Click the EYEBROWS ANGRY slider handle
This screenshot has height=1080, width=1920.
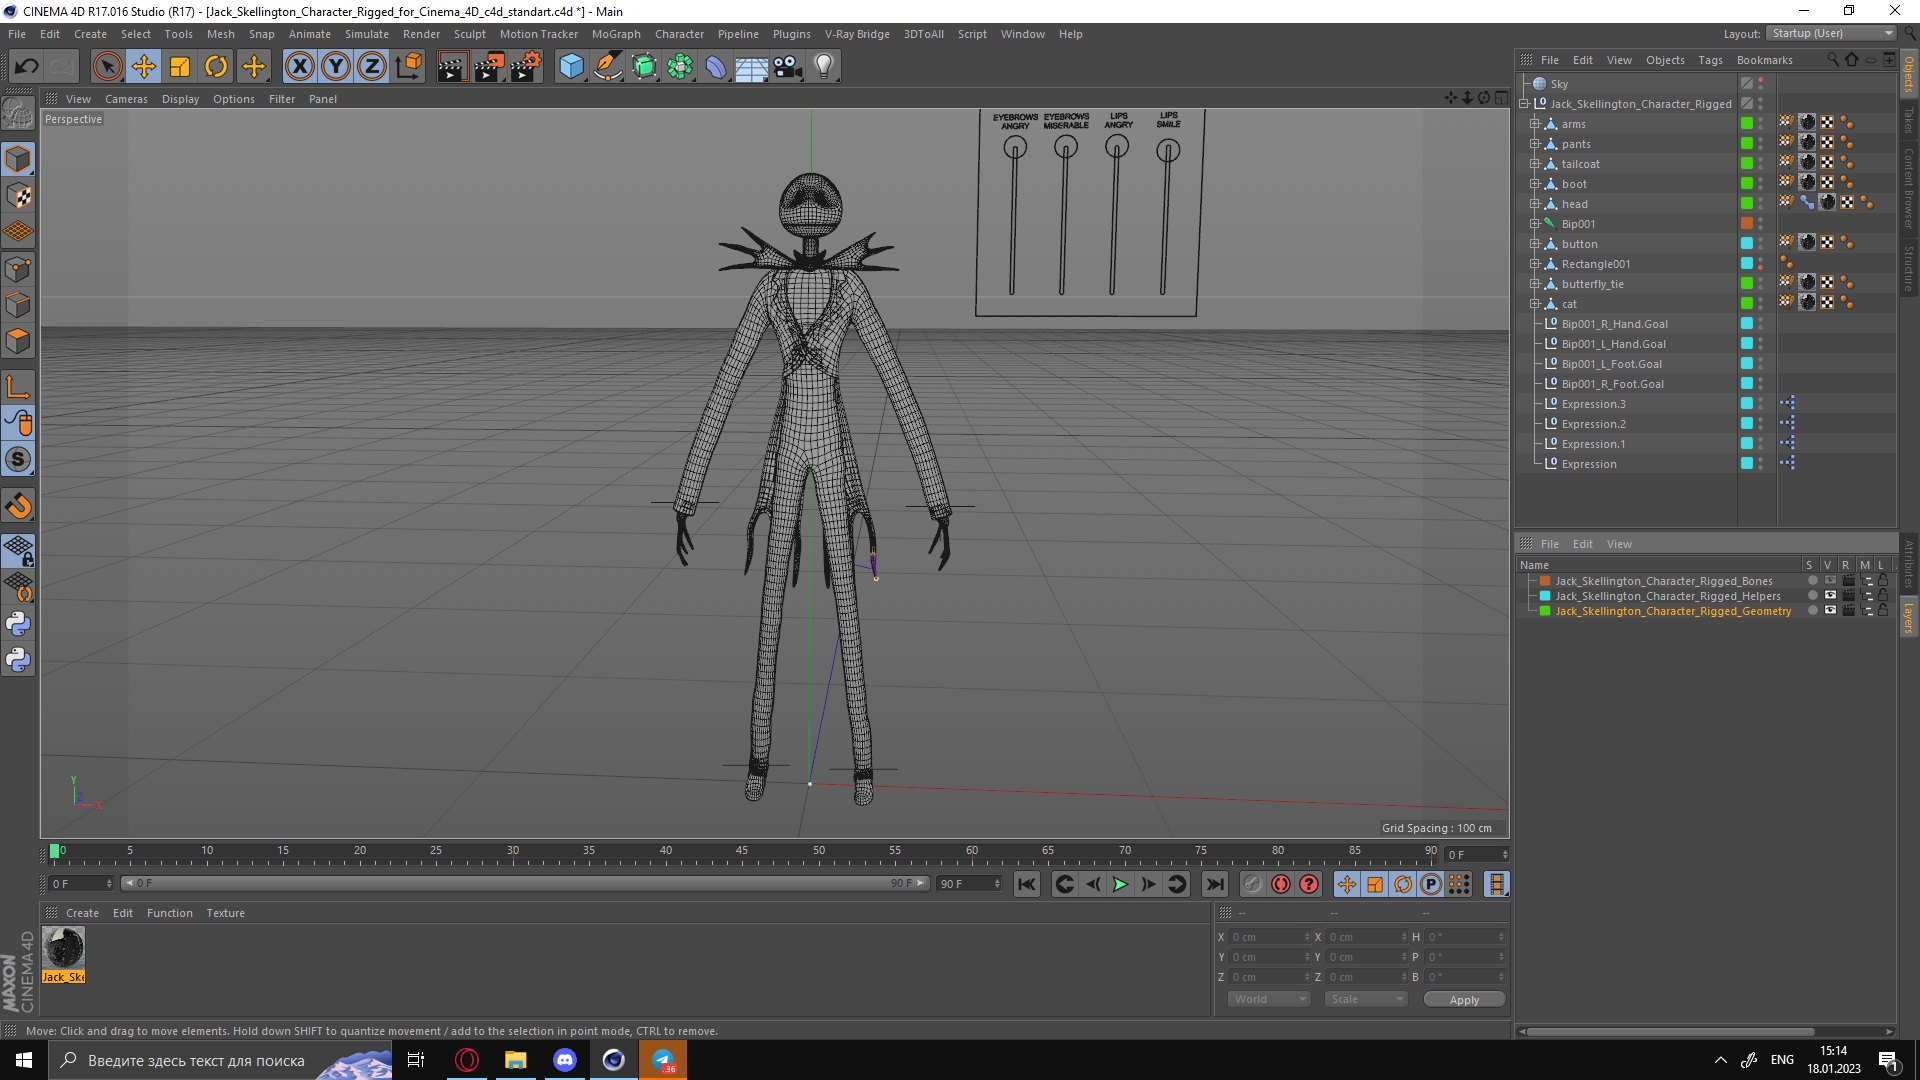pos(1015,149)
